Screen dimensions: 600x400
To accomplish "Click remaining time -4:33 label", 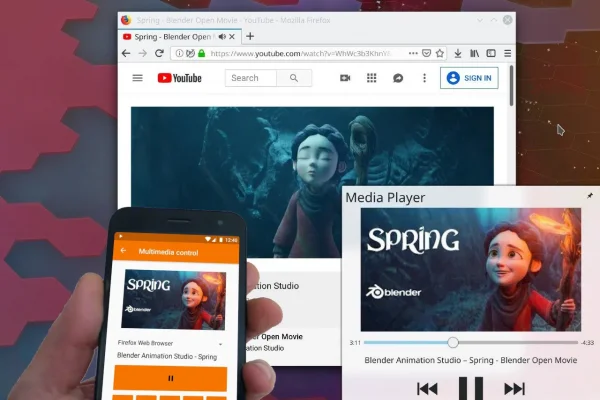I will coord(587,343).
